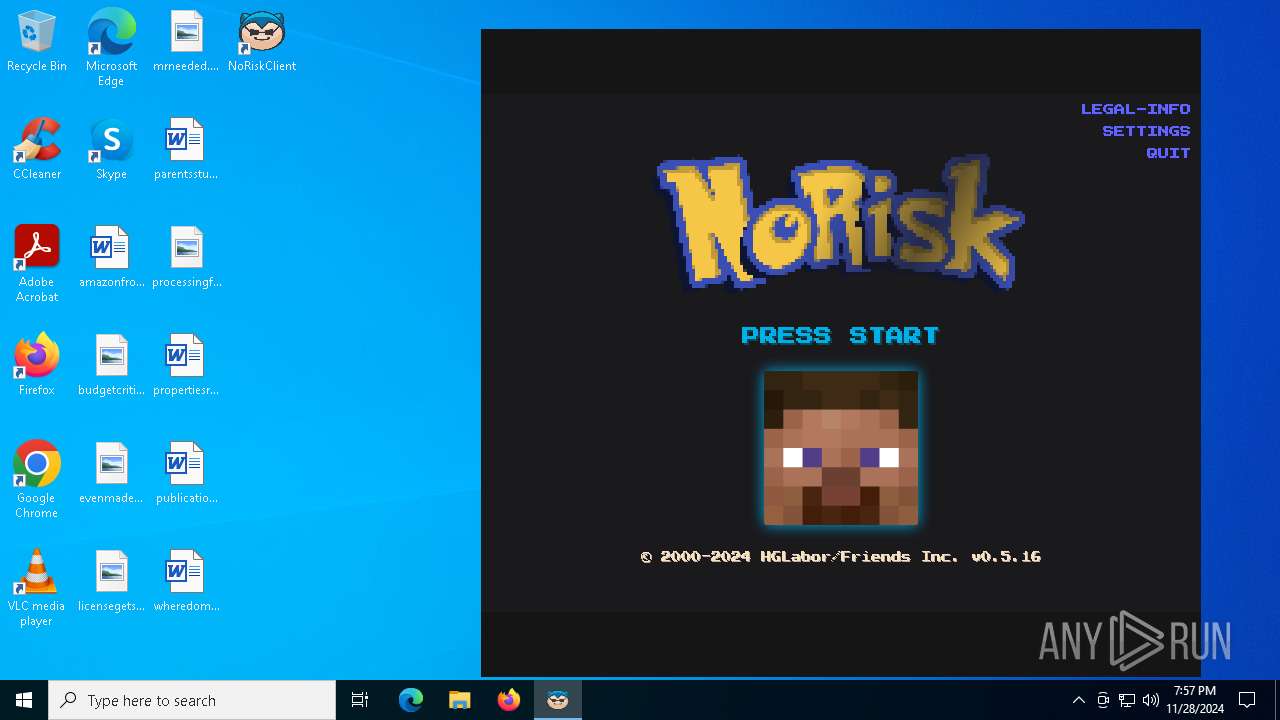Click the Meet Now tray icon

pyautogui.click(x=1103, y=700)
